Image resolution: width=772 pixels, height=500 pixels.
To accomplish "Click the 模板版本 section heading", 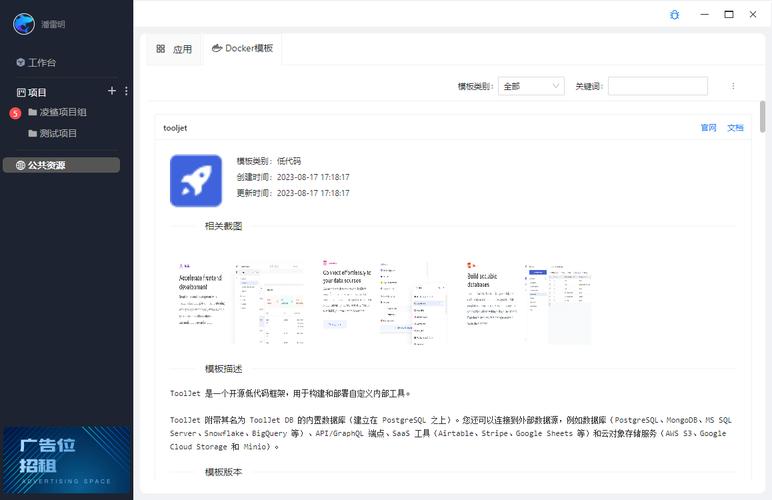I will (224, 472).
